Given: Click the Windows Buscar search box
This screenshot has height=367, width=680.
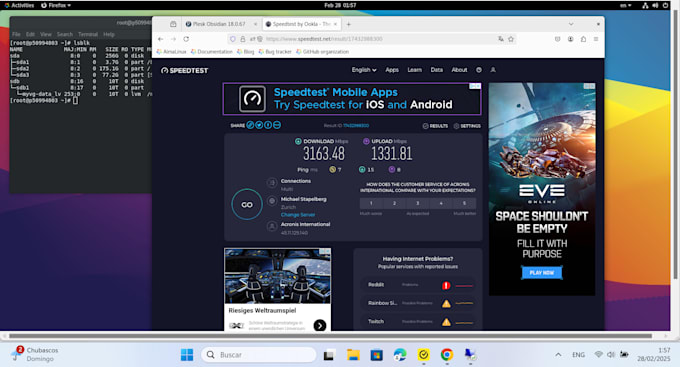Looking at the screenshot, I should (258, 355).
